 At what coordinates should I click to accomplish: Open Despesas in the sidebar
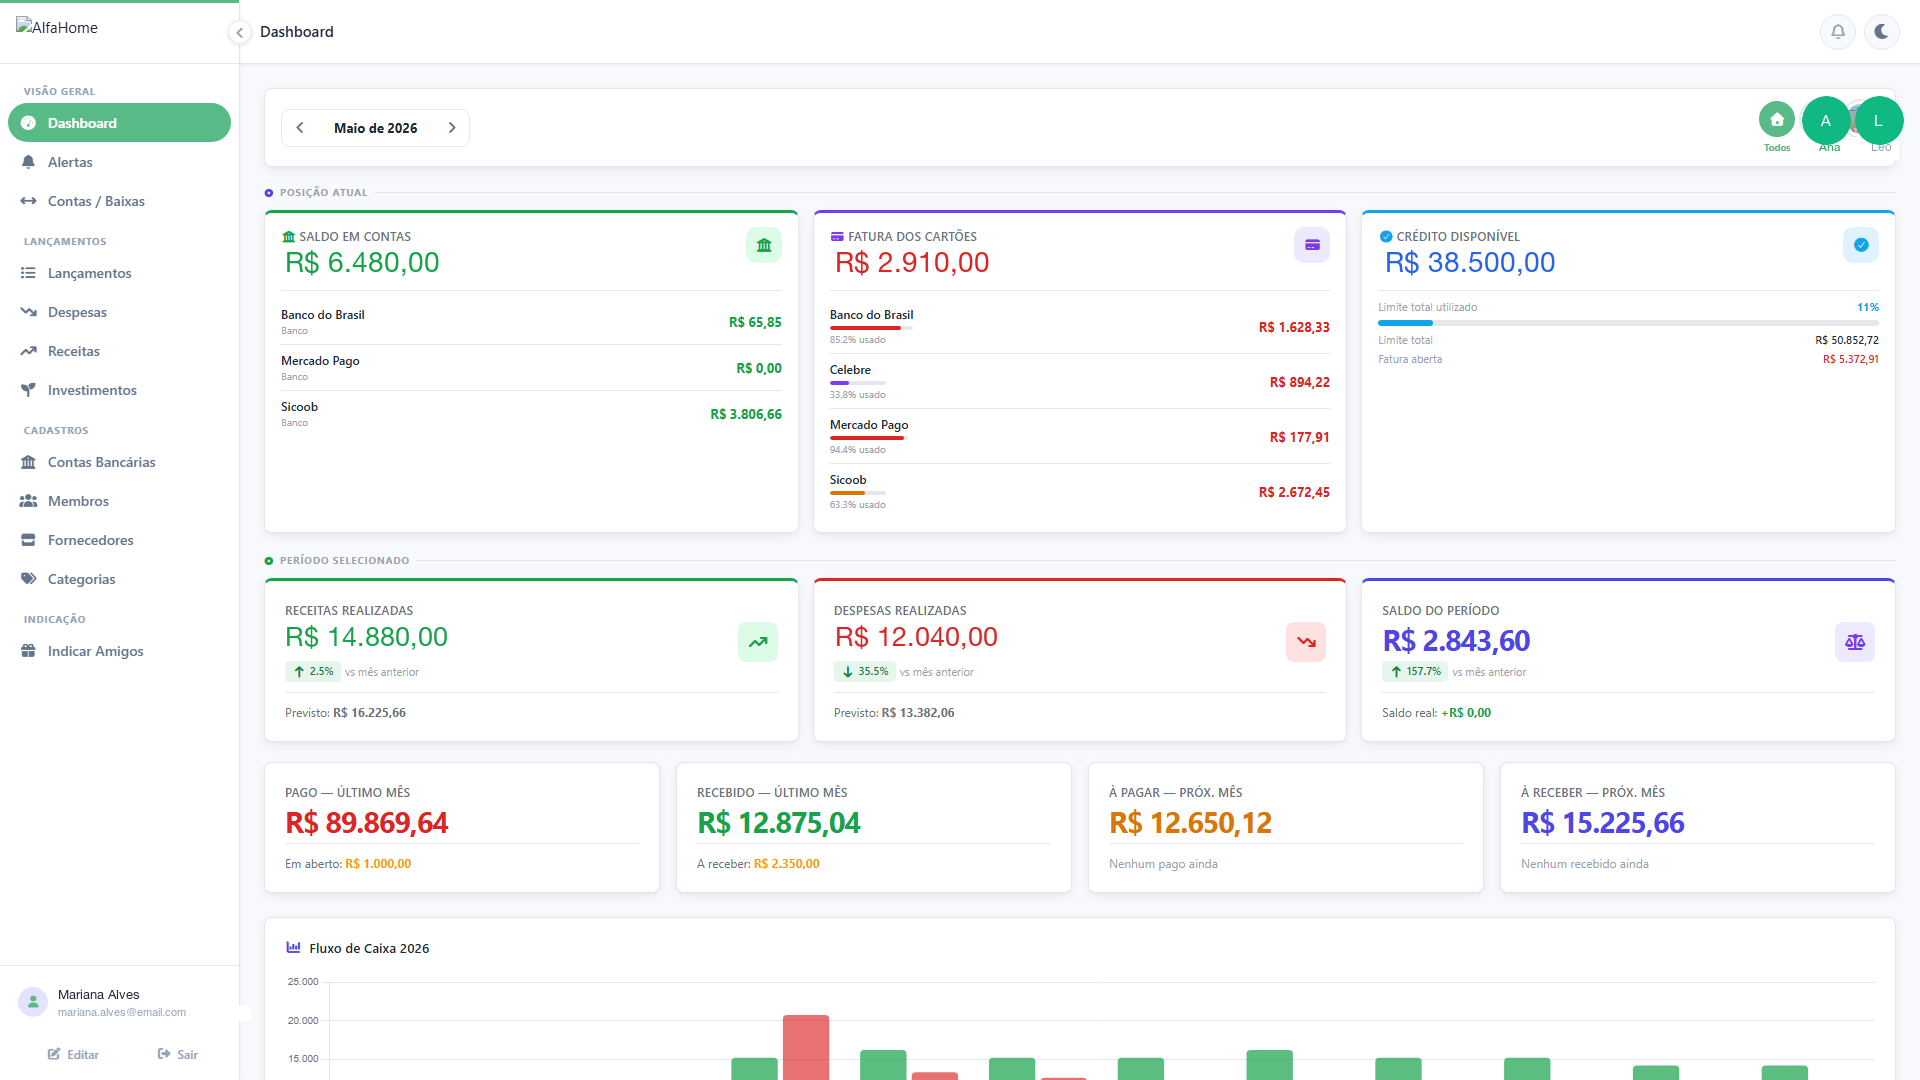pos(119,312)
